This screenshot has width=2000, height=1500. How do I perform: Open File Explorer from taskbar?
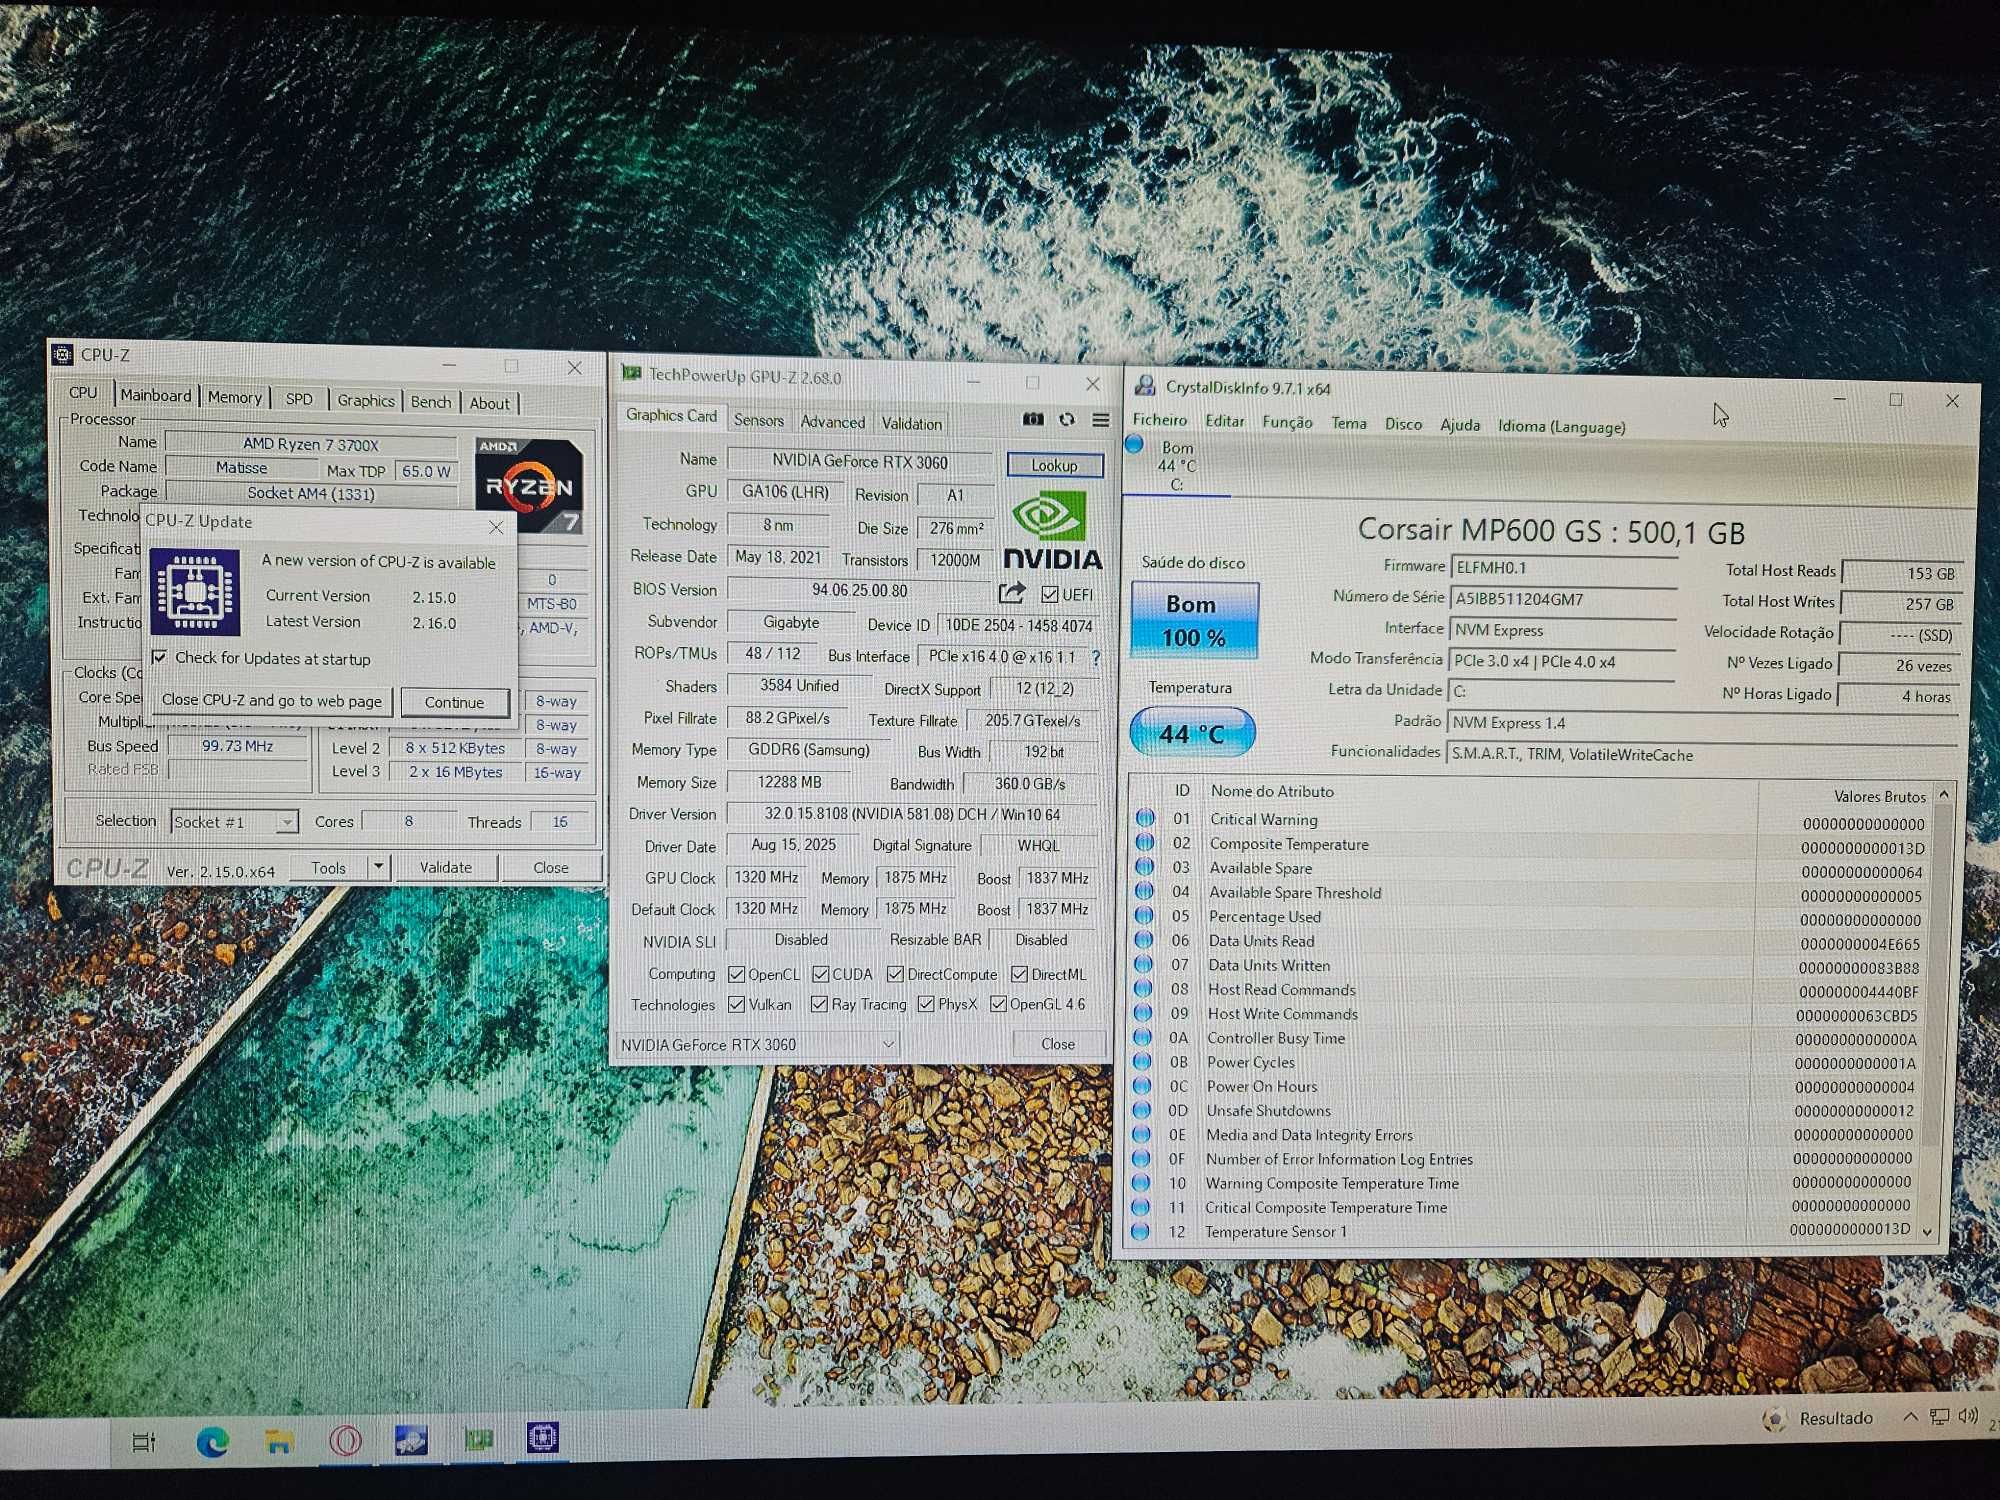click(x=279, y=1441)
